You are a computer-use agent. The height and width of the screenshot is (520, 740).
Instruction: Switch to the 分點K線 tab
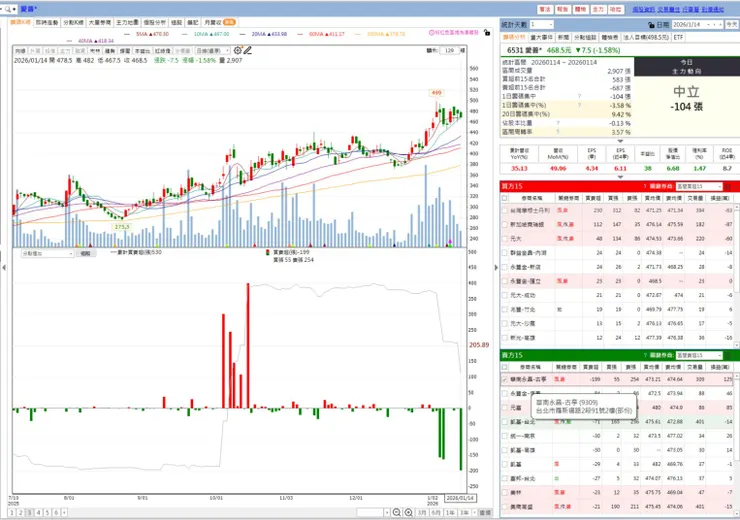[73, 22]
